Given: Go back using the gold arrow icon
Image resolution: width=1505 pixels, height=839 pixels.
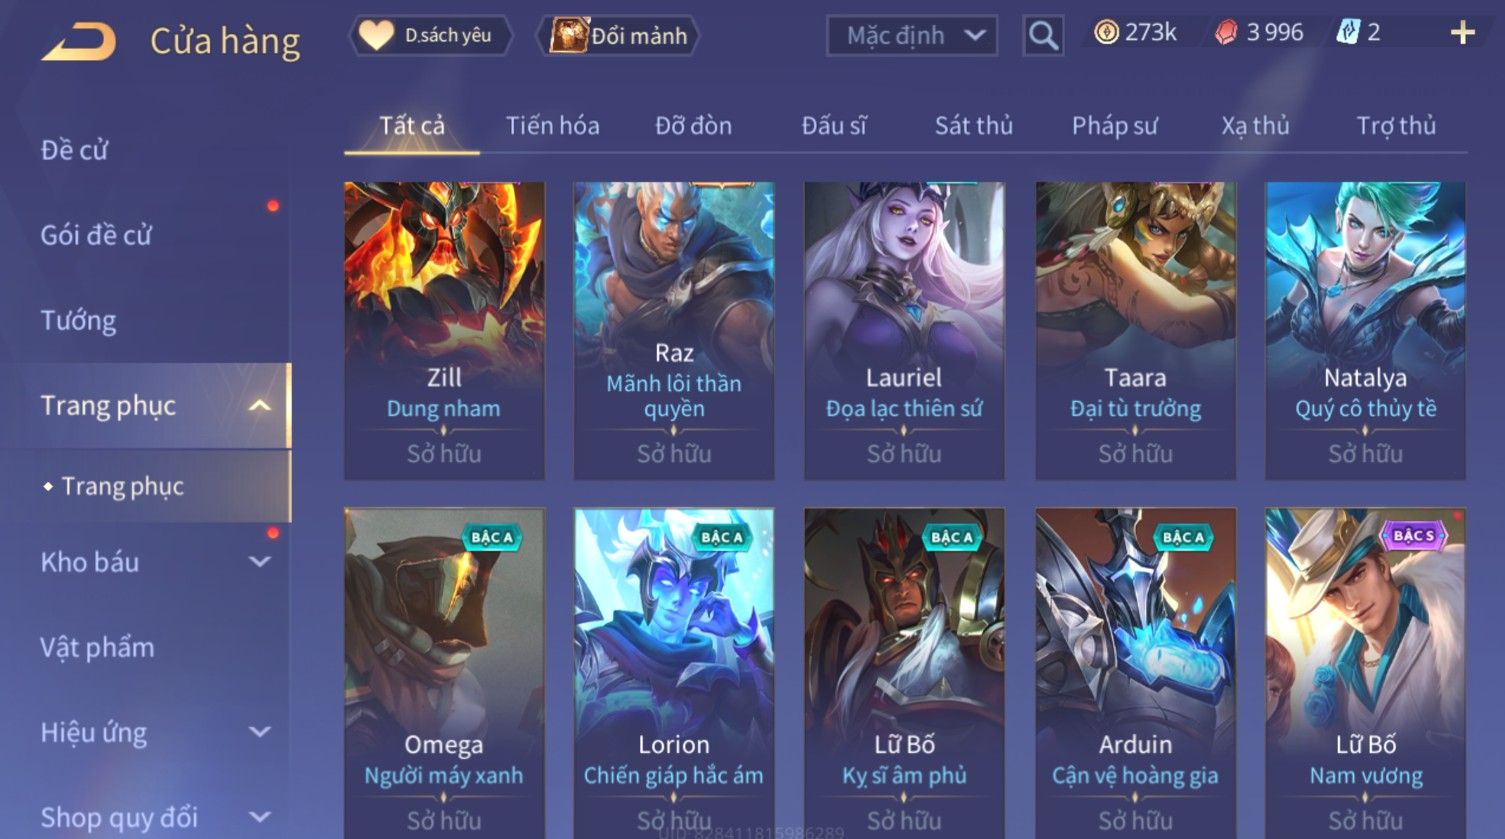Looking at the screenshot, I should 79,42.
